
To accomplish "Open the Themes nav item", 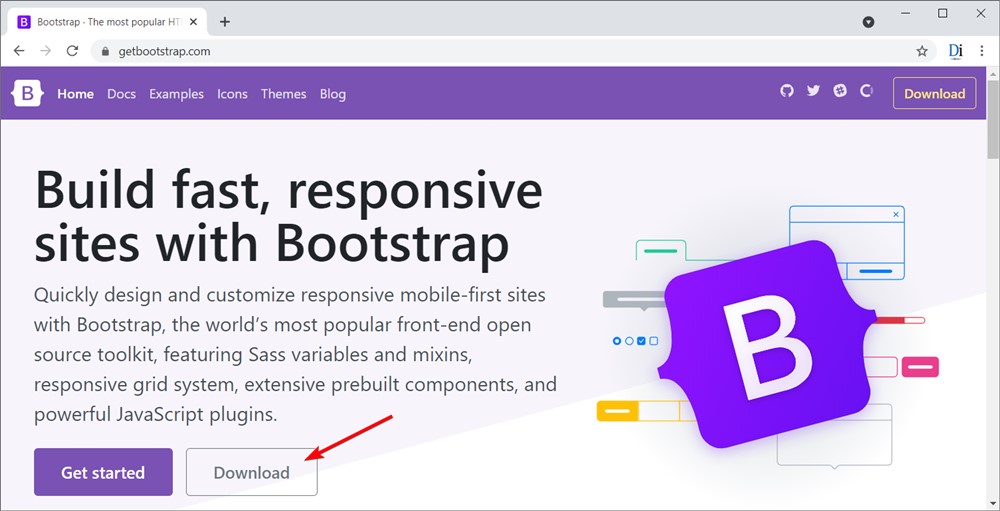I will (x=283, y=94).
